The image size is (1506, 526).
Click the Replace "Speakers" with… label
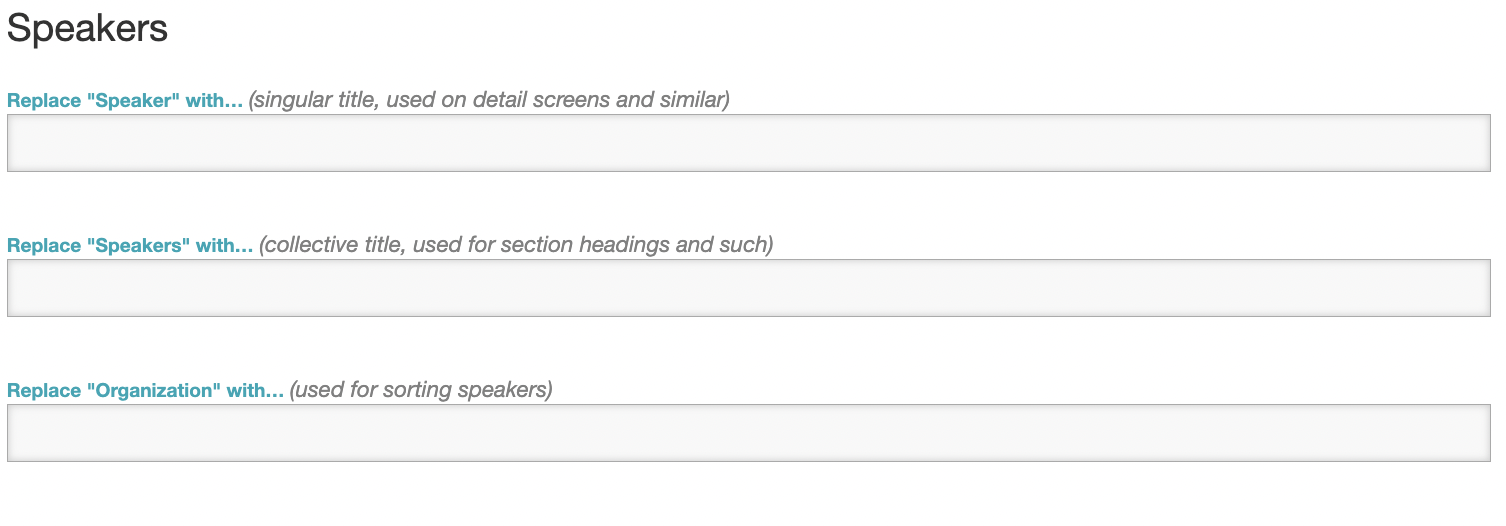click(130, 246)
